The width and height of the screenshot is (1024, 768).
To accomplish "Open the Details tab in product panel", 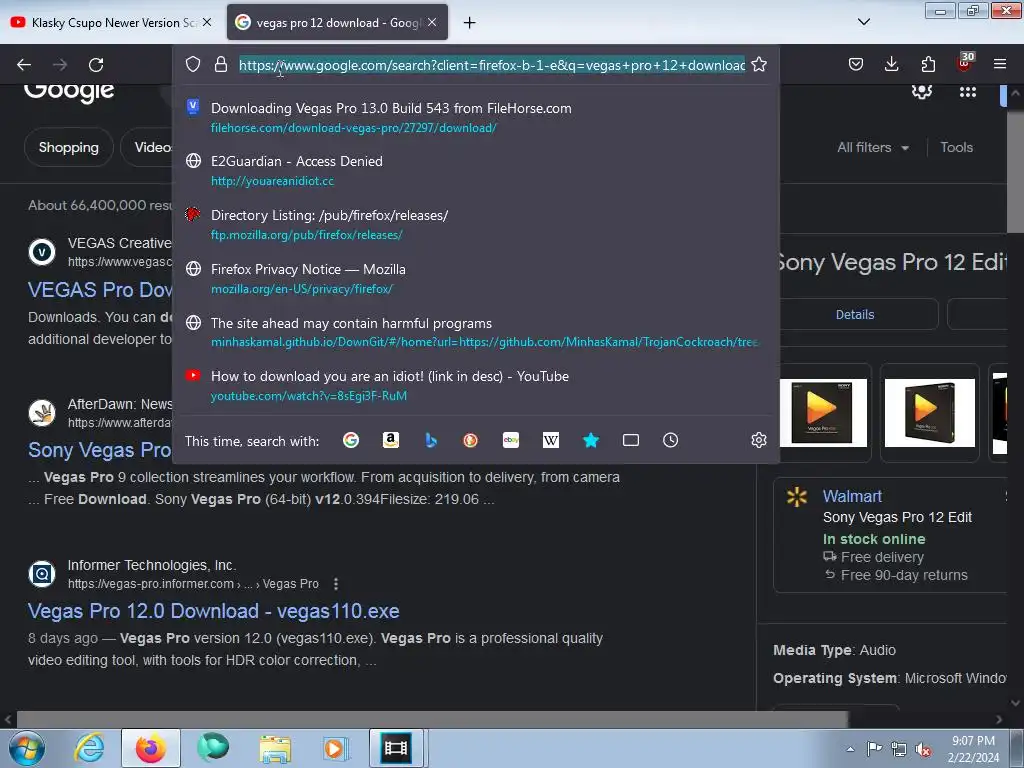I will pos(856,315).
